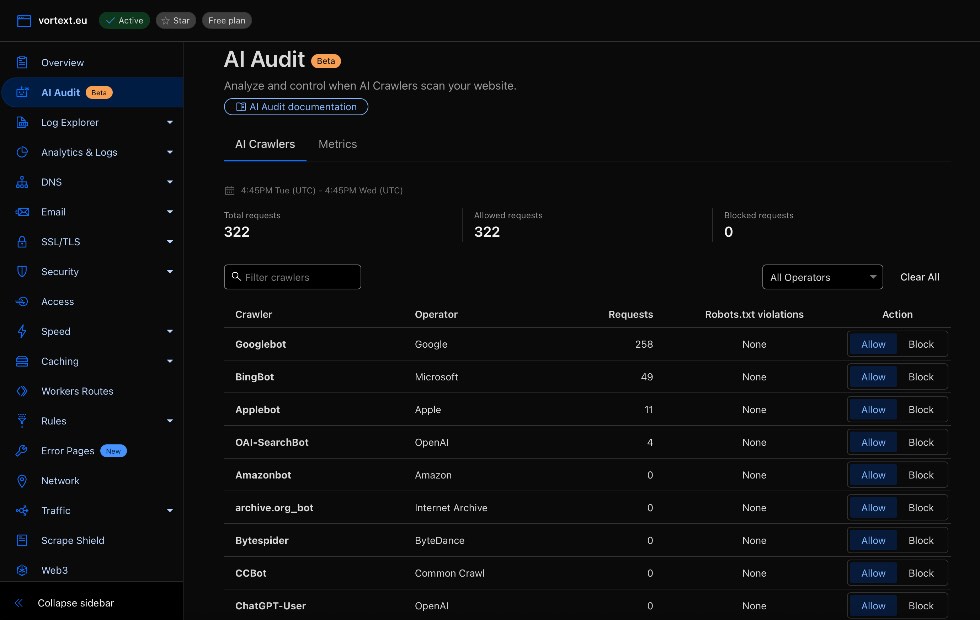The height and width of the screenshot is (620, 980).
Task: Click the Network location pin icon
Action: 22,481
